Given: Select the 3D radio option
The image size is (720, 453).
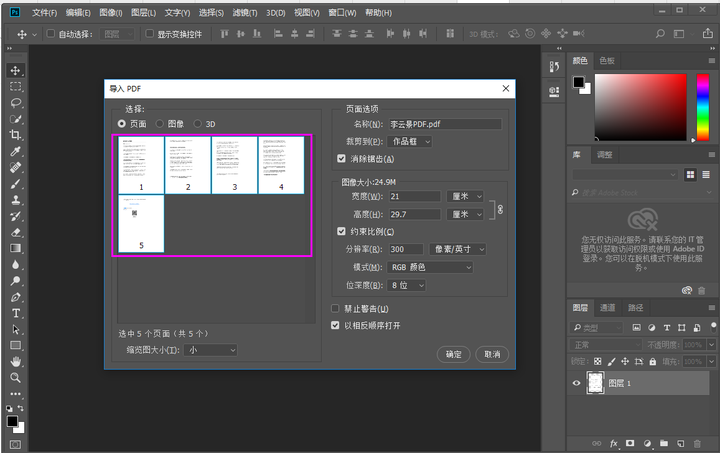Looking at the screenshot, I should [x=197, y=124].
